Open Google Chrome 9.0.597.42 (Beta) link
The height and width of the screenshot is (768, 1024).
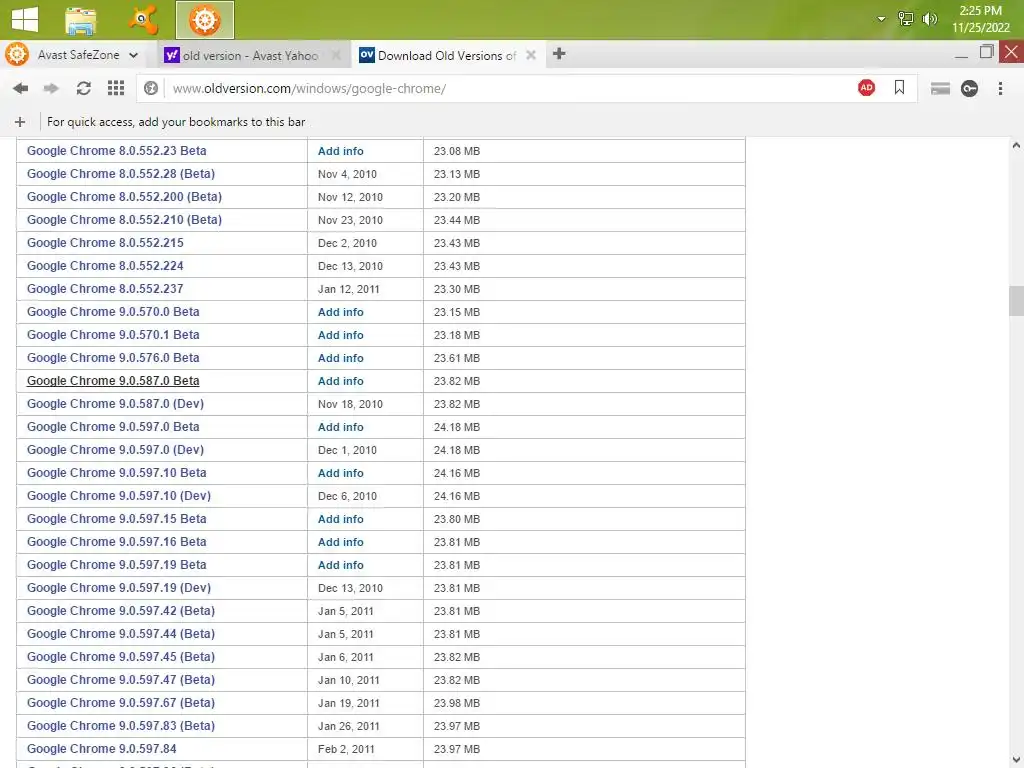click(121, 611)
